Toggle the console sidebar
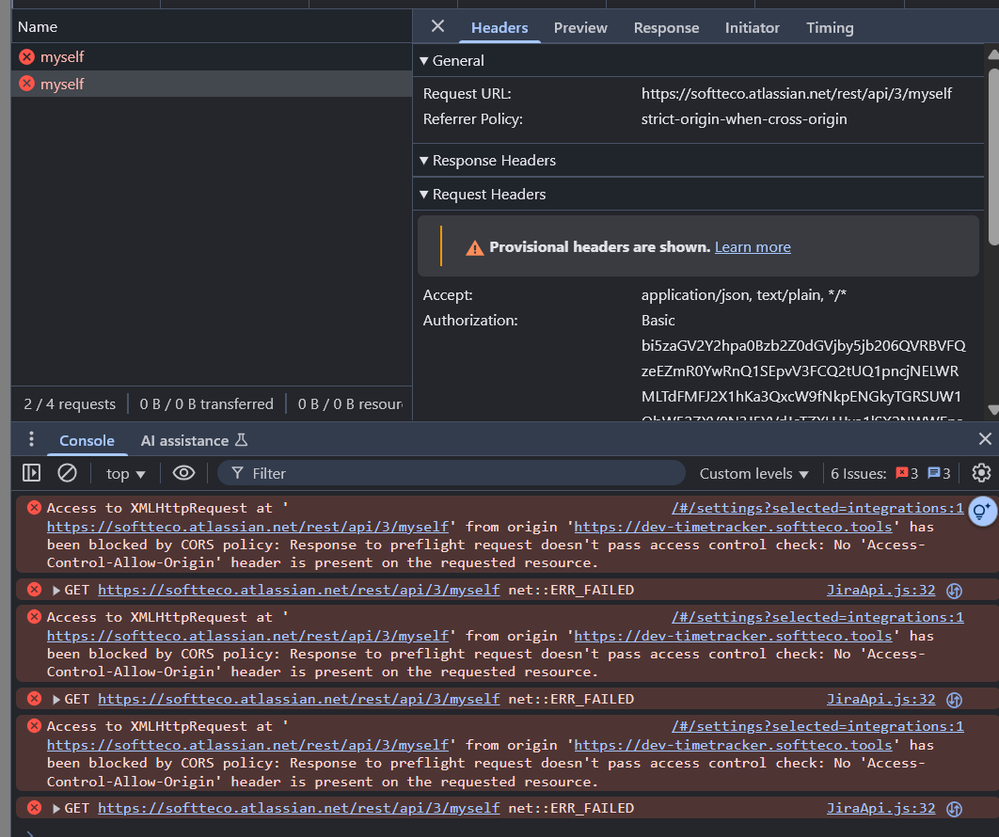The image size is (999, 837). coord(31,473)
